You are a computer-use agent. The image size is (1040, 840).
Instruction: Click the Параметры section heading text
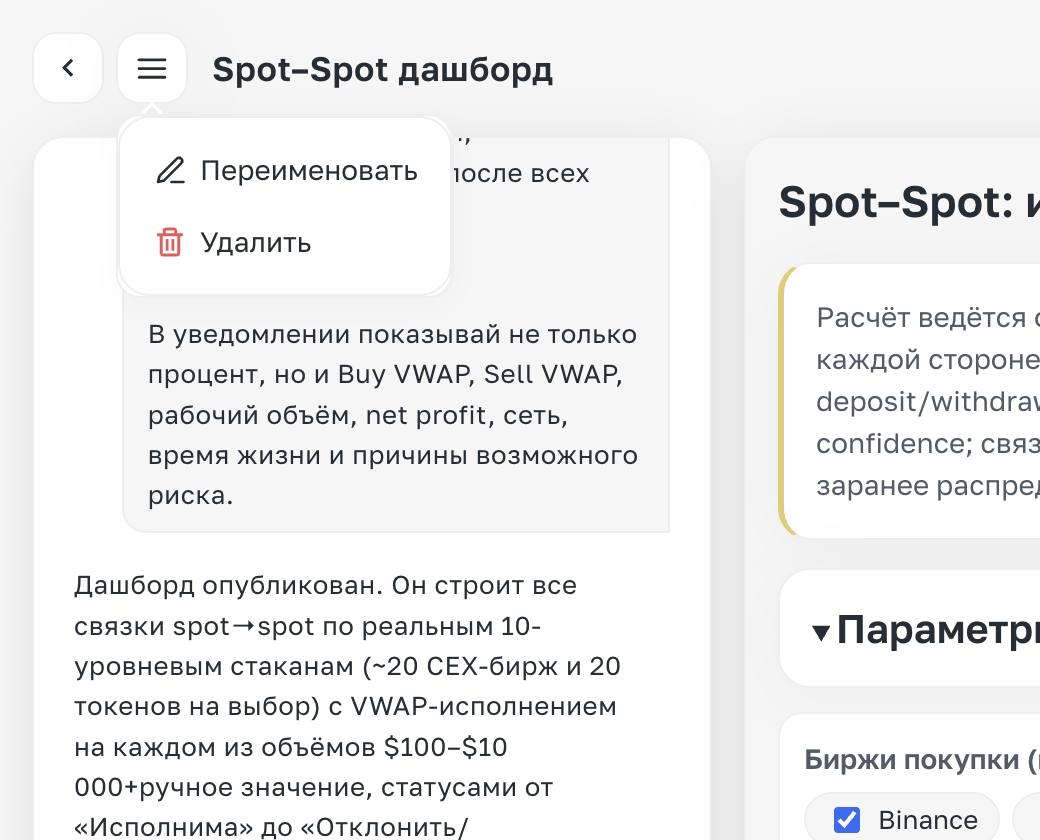point(938,630)
